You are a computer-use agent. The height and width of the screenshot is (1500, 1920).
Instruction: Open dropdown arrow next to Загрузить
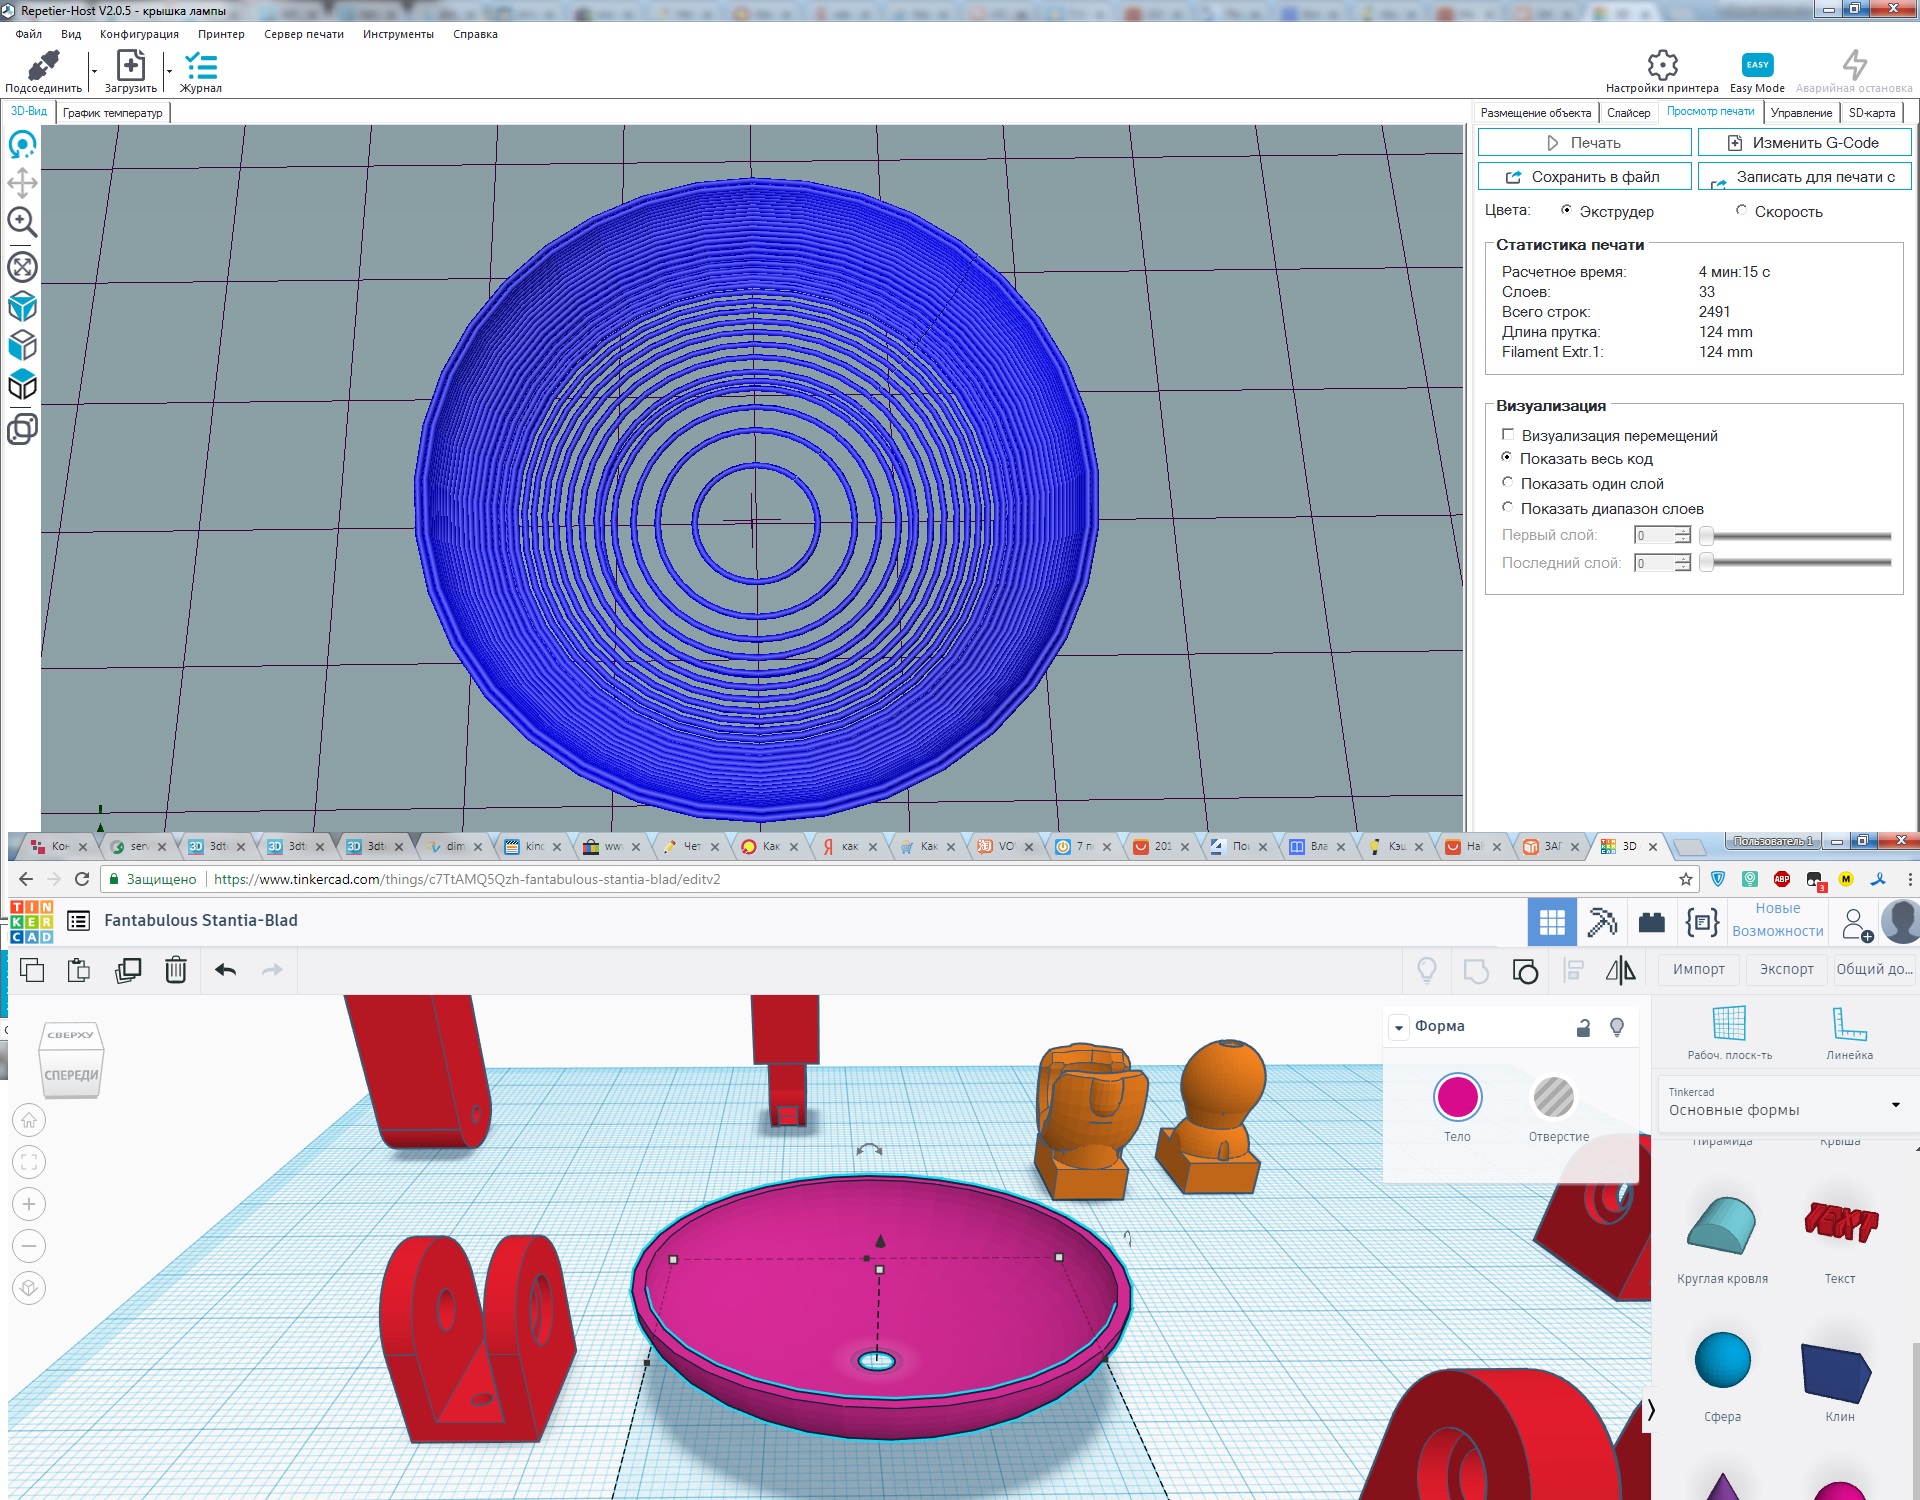tap(169, 71)
